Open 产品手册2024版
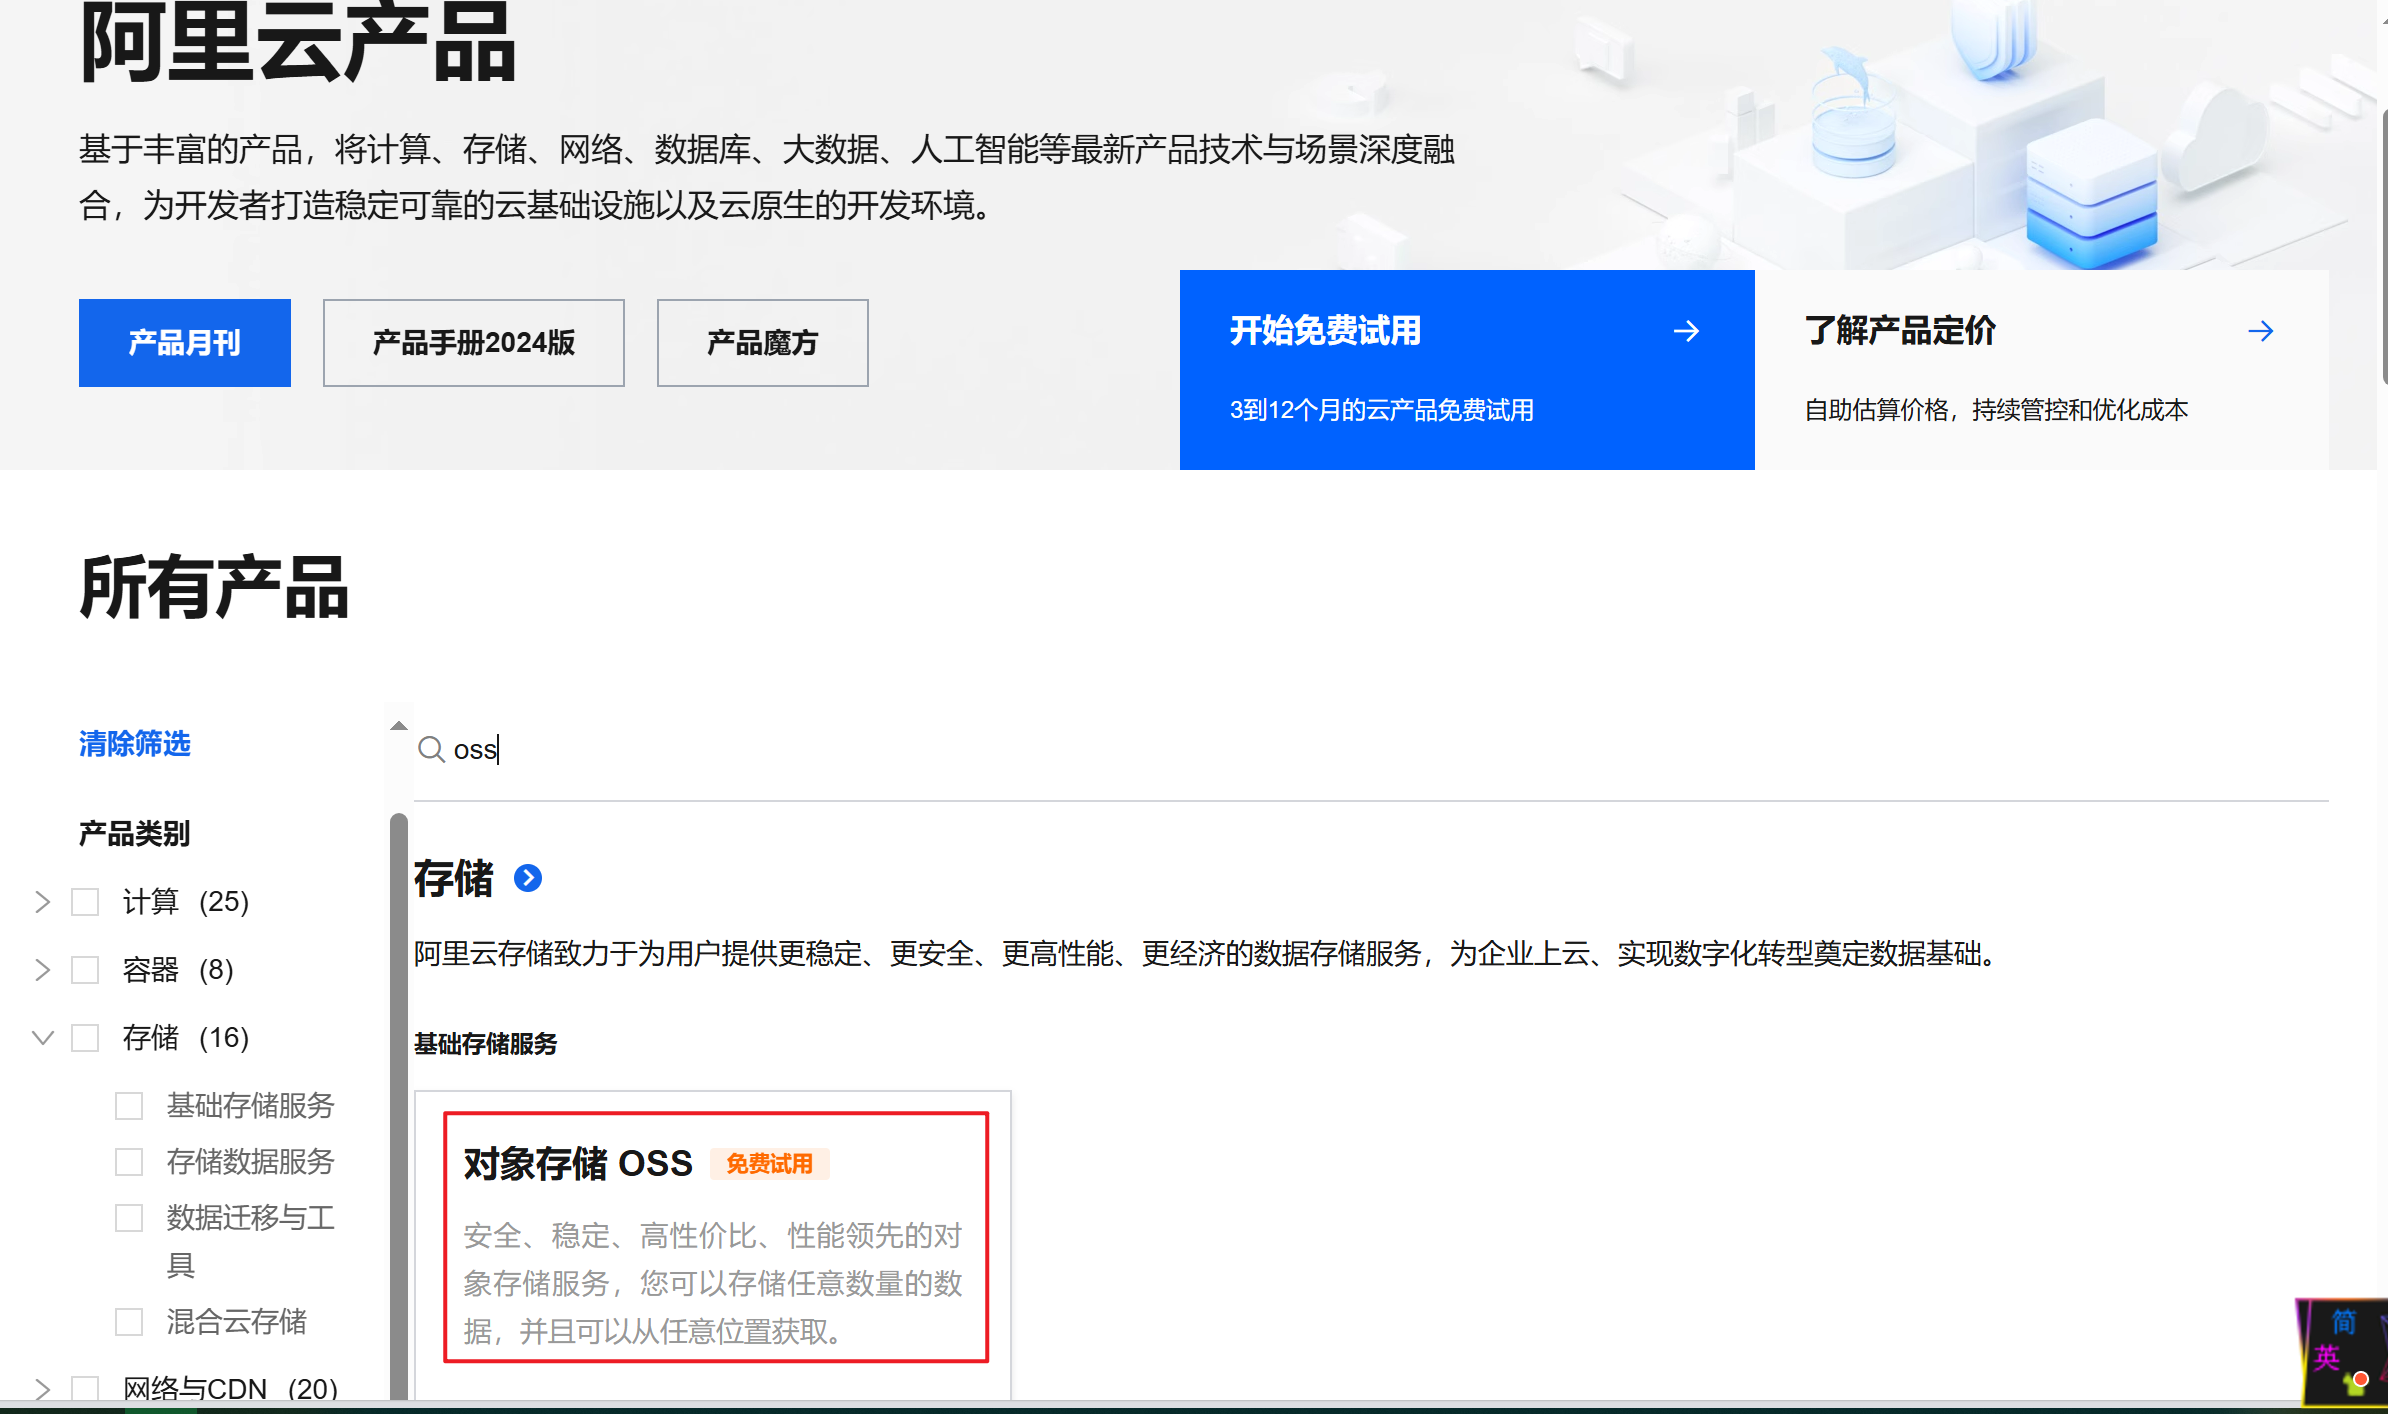Image resolution: width=2388 pixels, height=1414 pixels. [x=474, y=343]
